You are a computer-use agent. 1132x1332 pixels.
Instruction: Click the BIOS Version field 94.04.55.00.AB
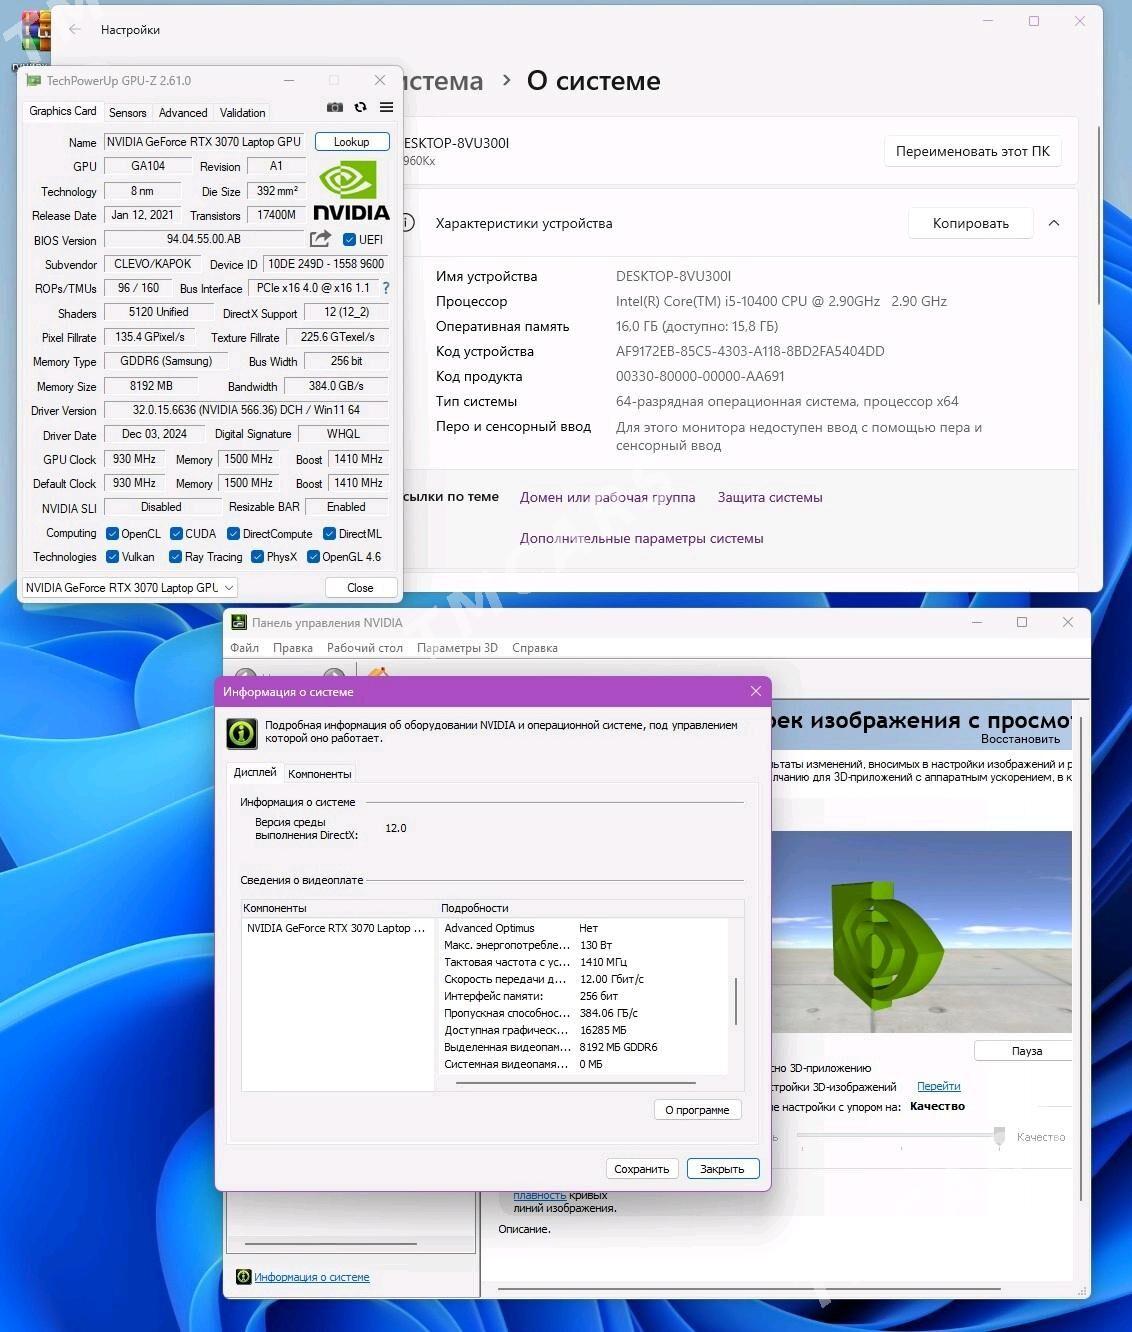(204, 239)
